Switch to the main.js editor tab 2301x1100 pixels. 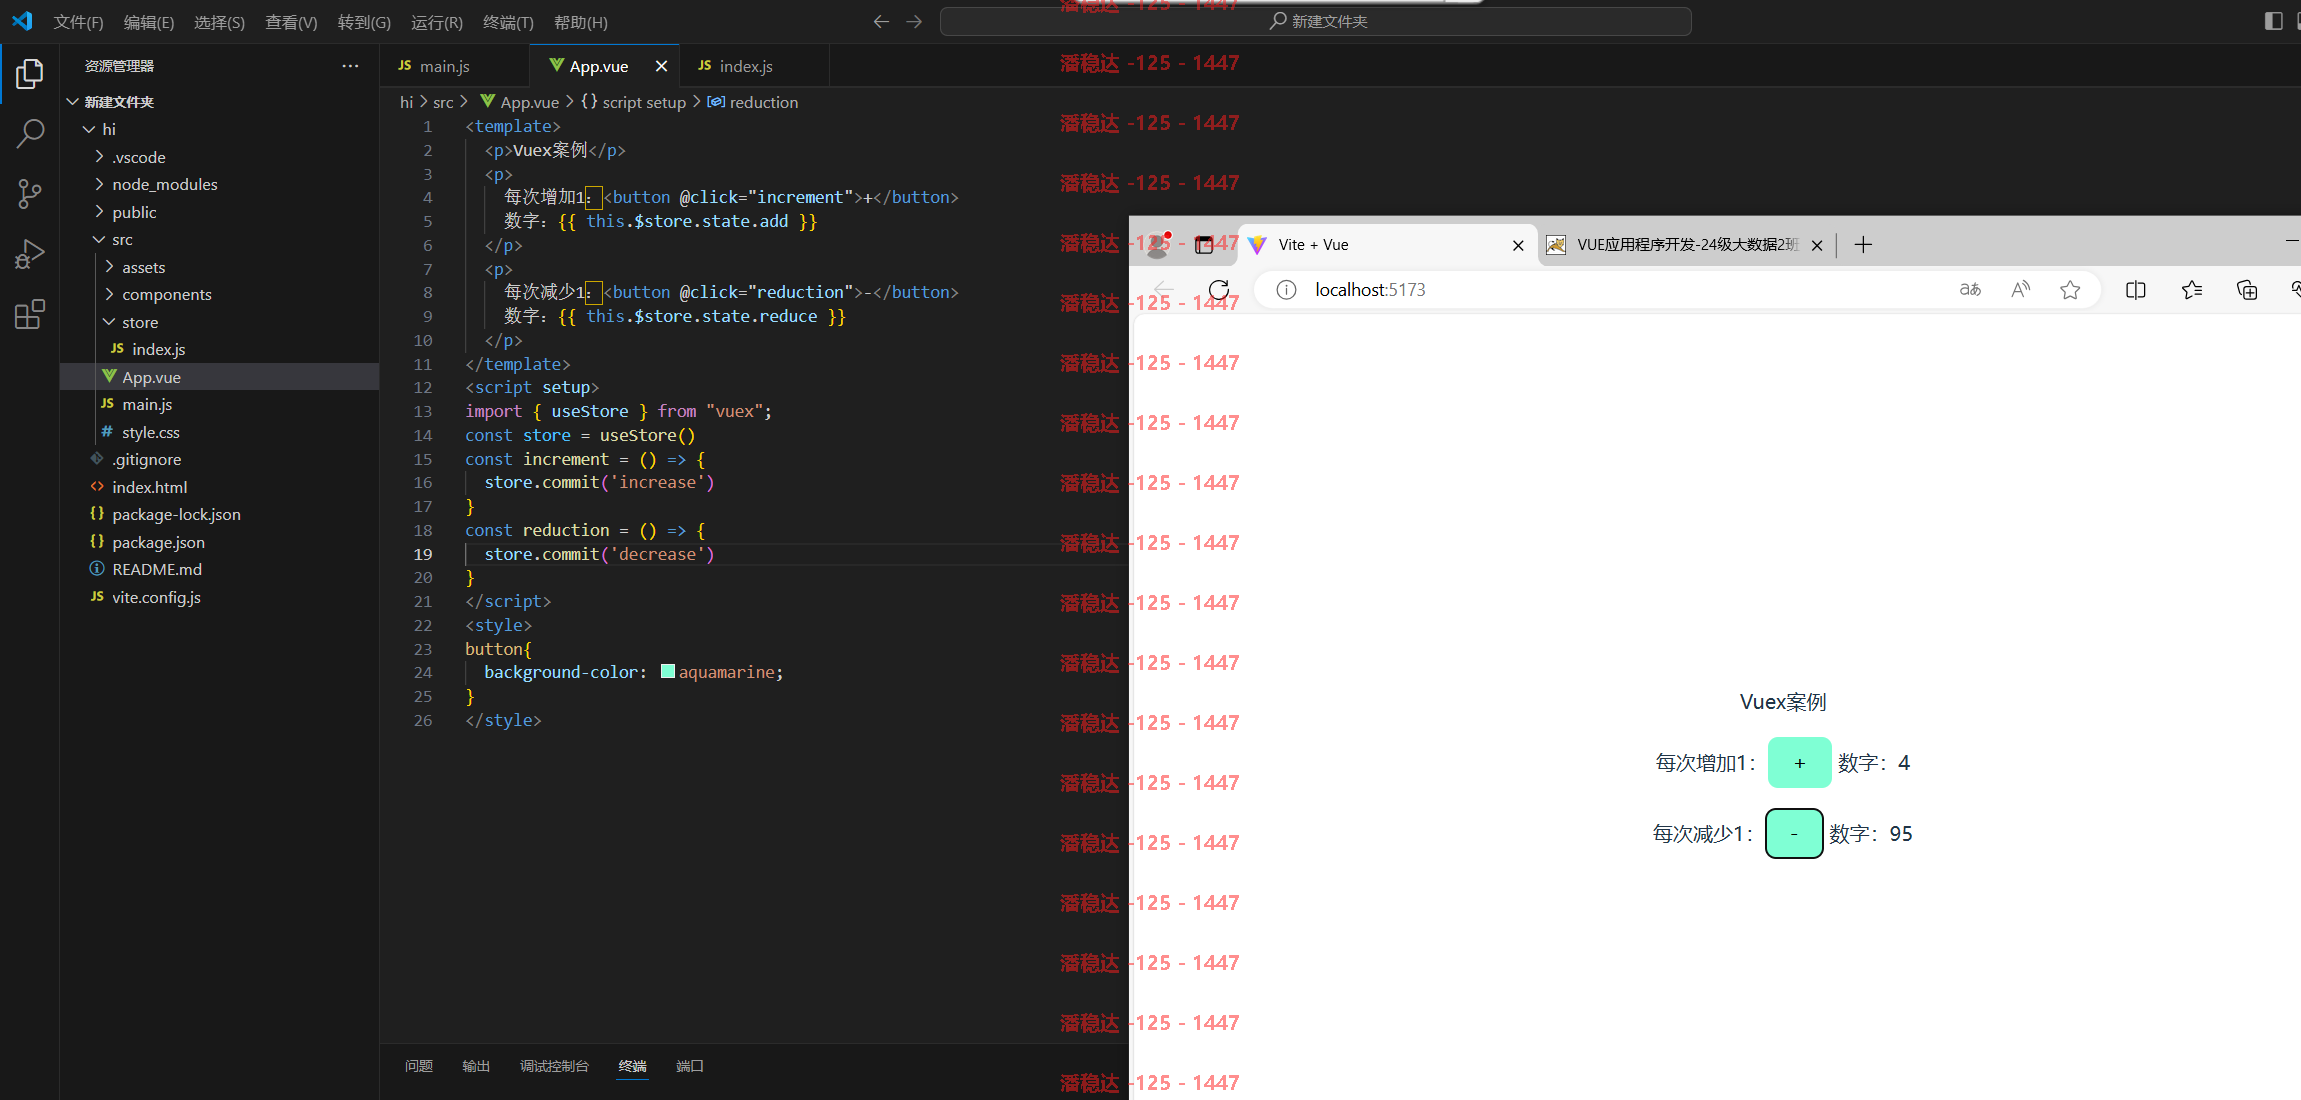(454, 66)
